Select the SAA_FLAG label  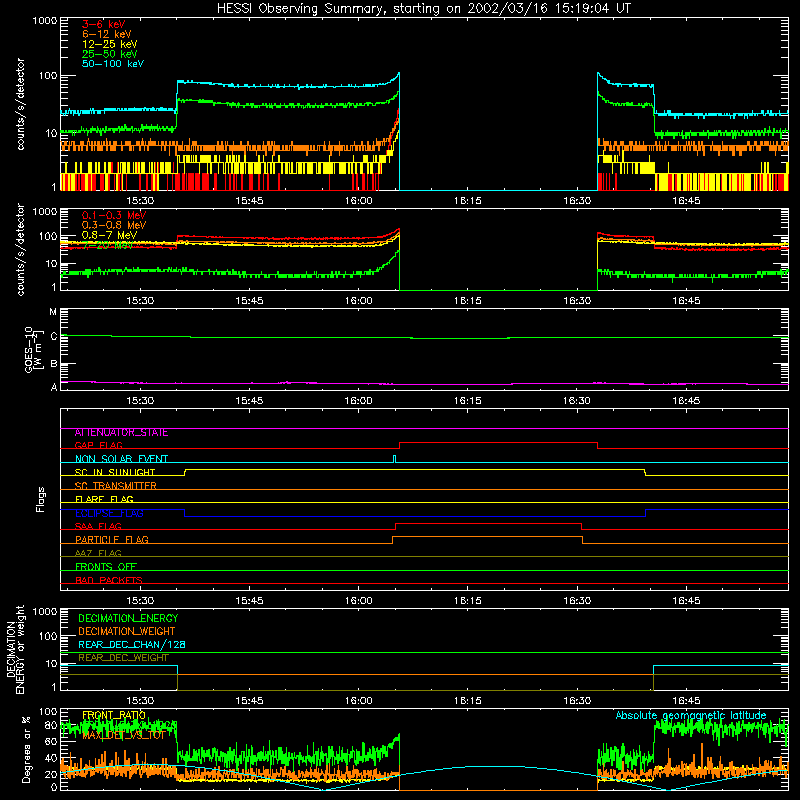tap(98, 526)
